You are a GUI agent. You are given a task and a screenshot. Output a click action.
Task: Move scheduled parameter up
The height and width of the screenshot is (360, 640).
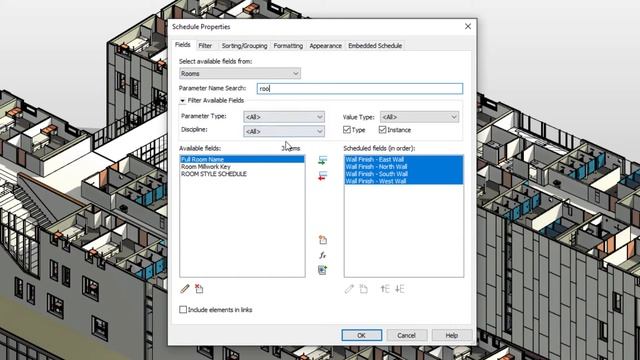385,289
